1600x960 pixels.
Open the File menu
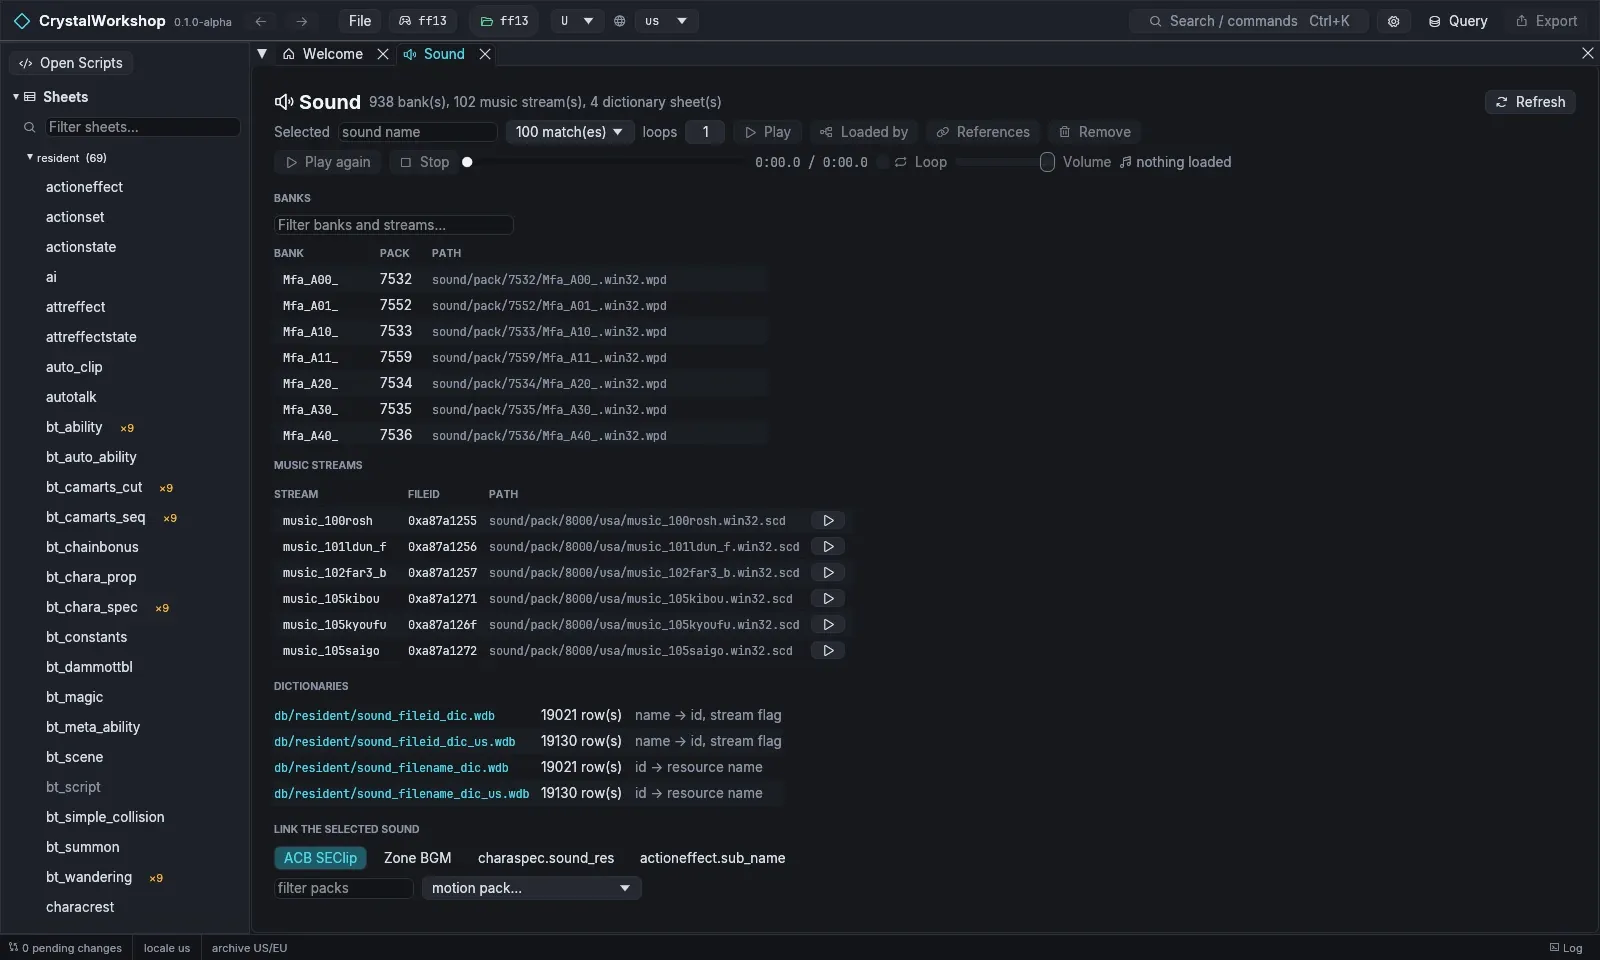[360, 21]
